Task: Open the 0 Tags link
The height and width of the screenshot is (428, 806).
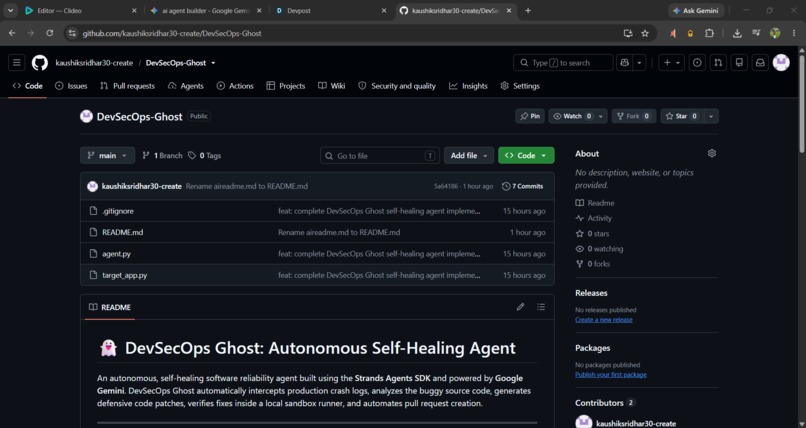Action: [205, 155]
